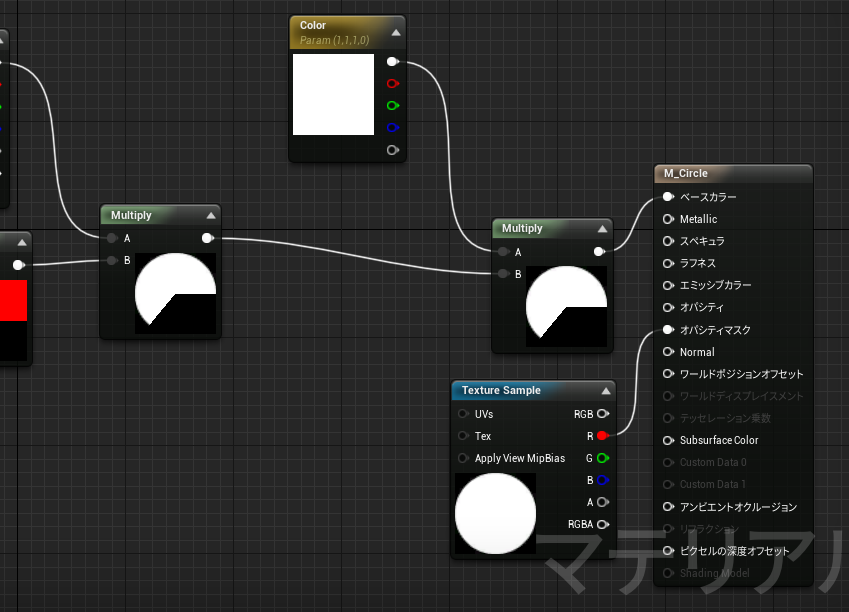The height and width of the screenshot is (612, 849).
Task: Click the ラフネス input pin
Action: click(x=668, y=263)
